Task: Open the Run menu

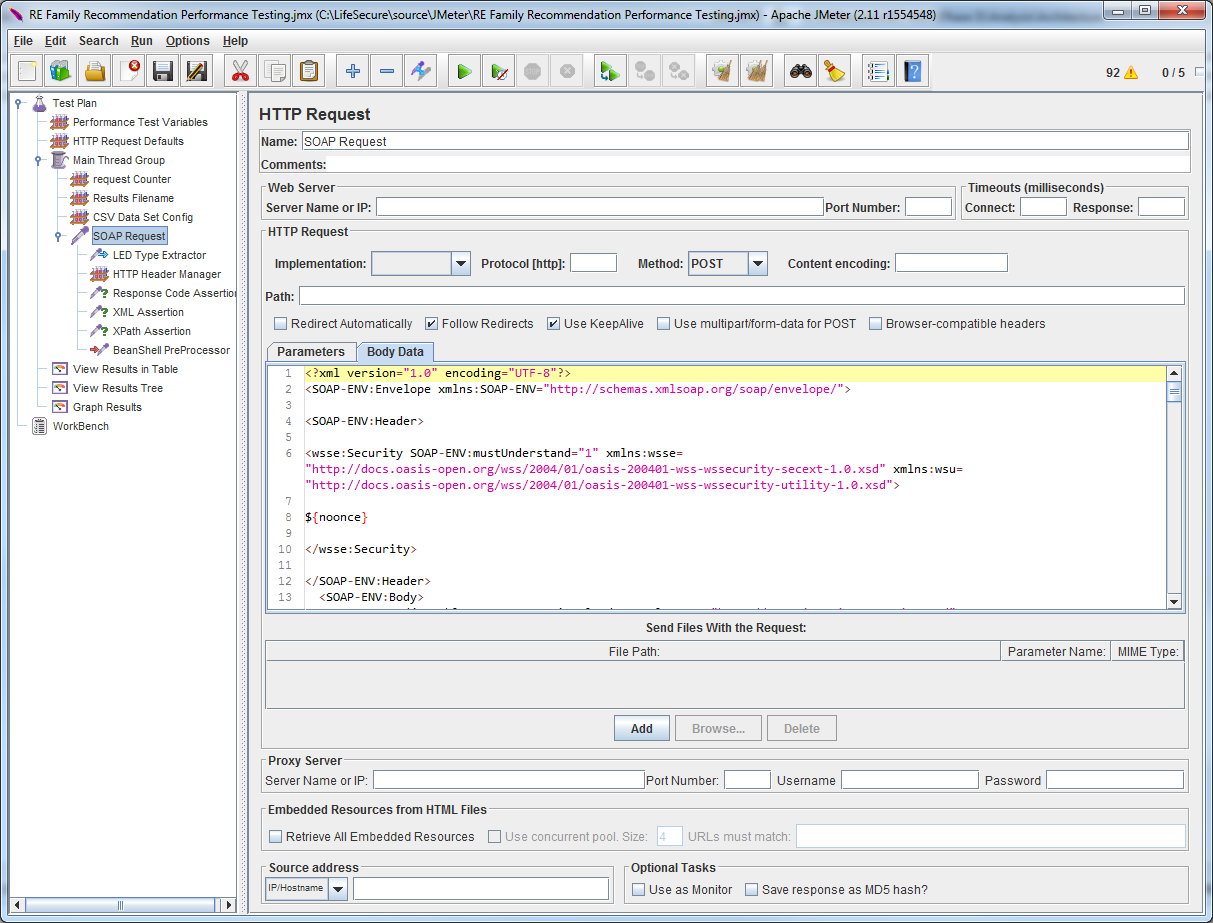Action: click(x=141, y=41)
